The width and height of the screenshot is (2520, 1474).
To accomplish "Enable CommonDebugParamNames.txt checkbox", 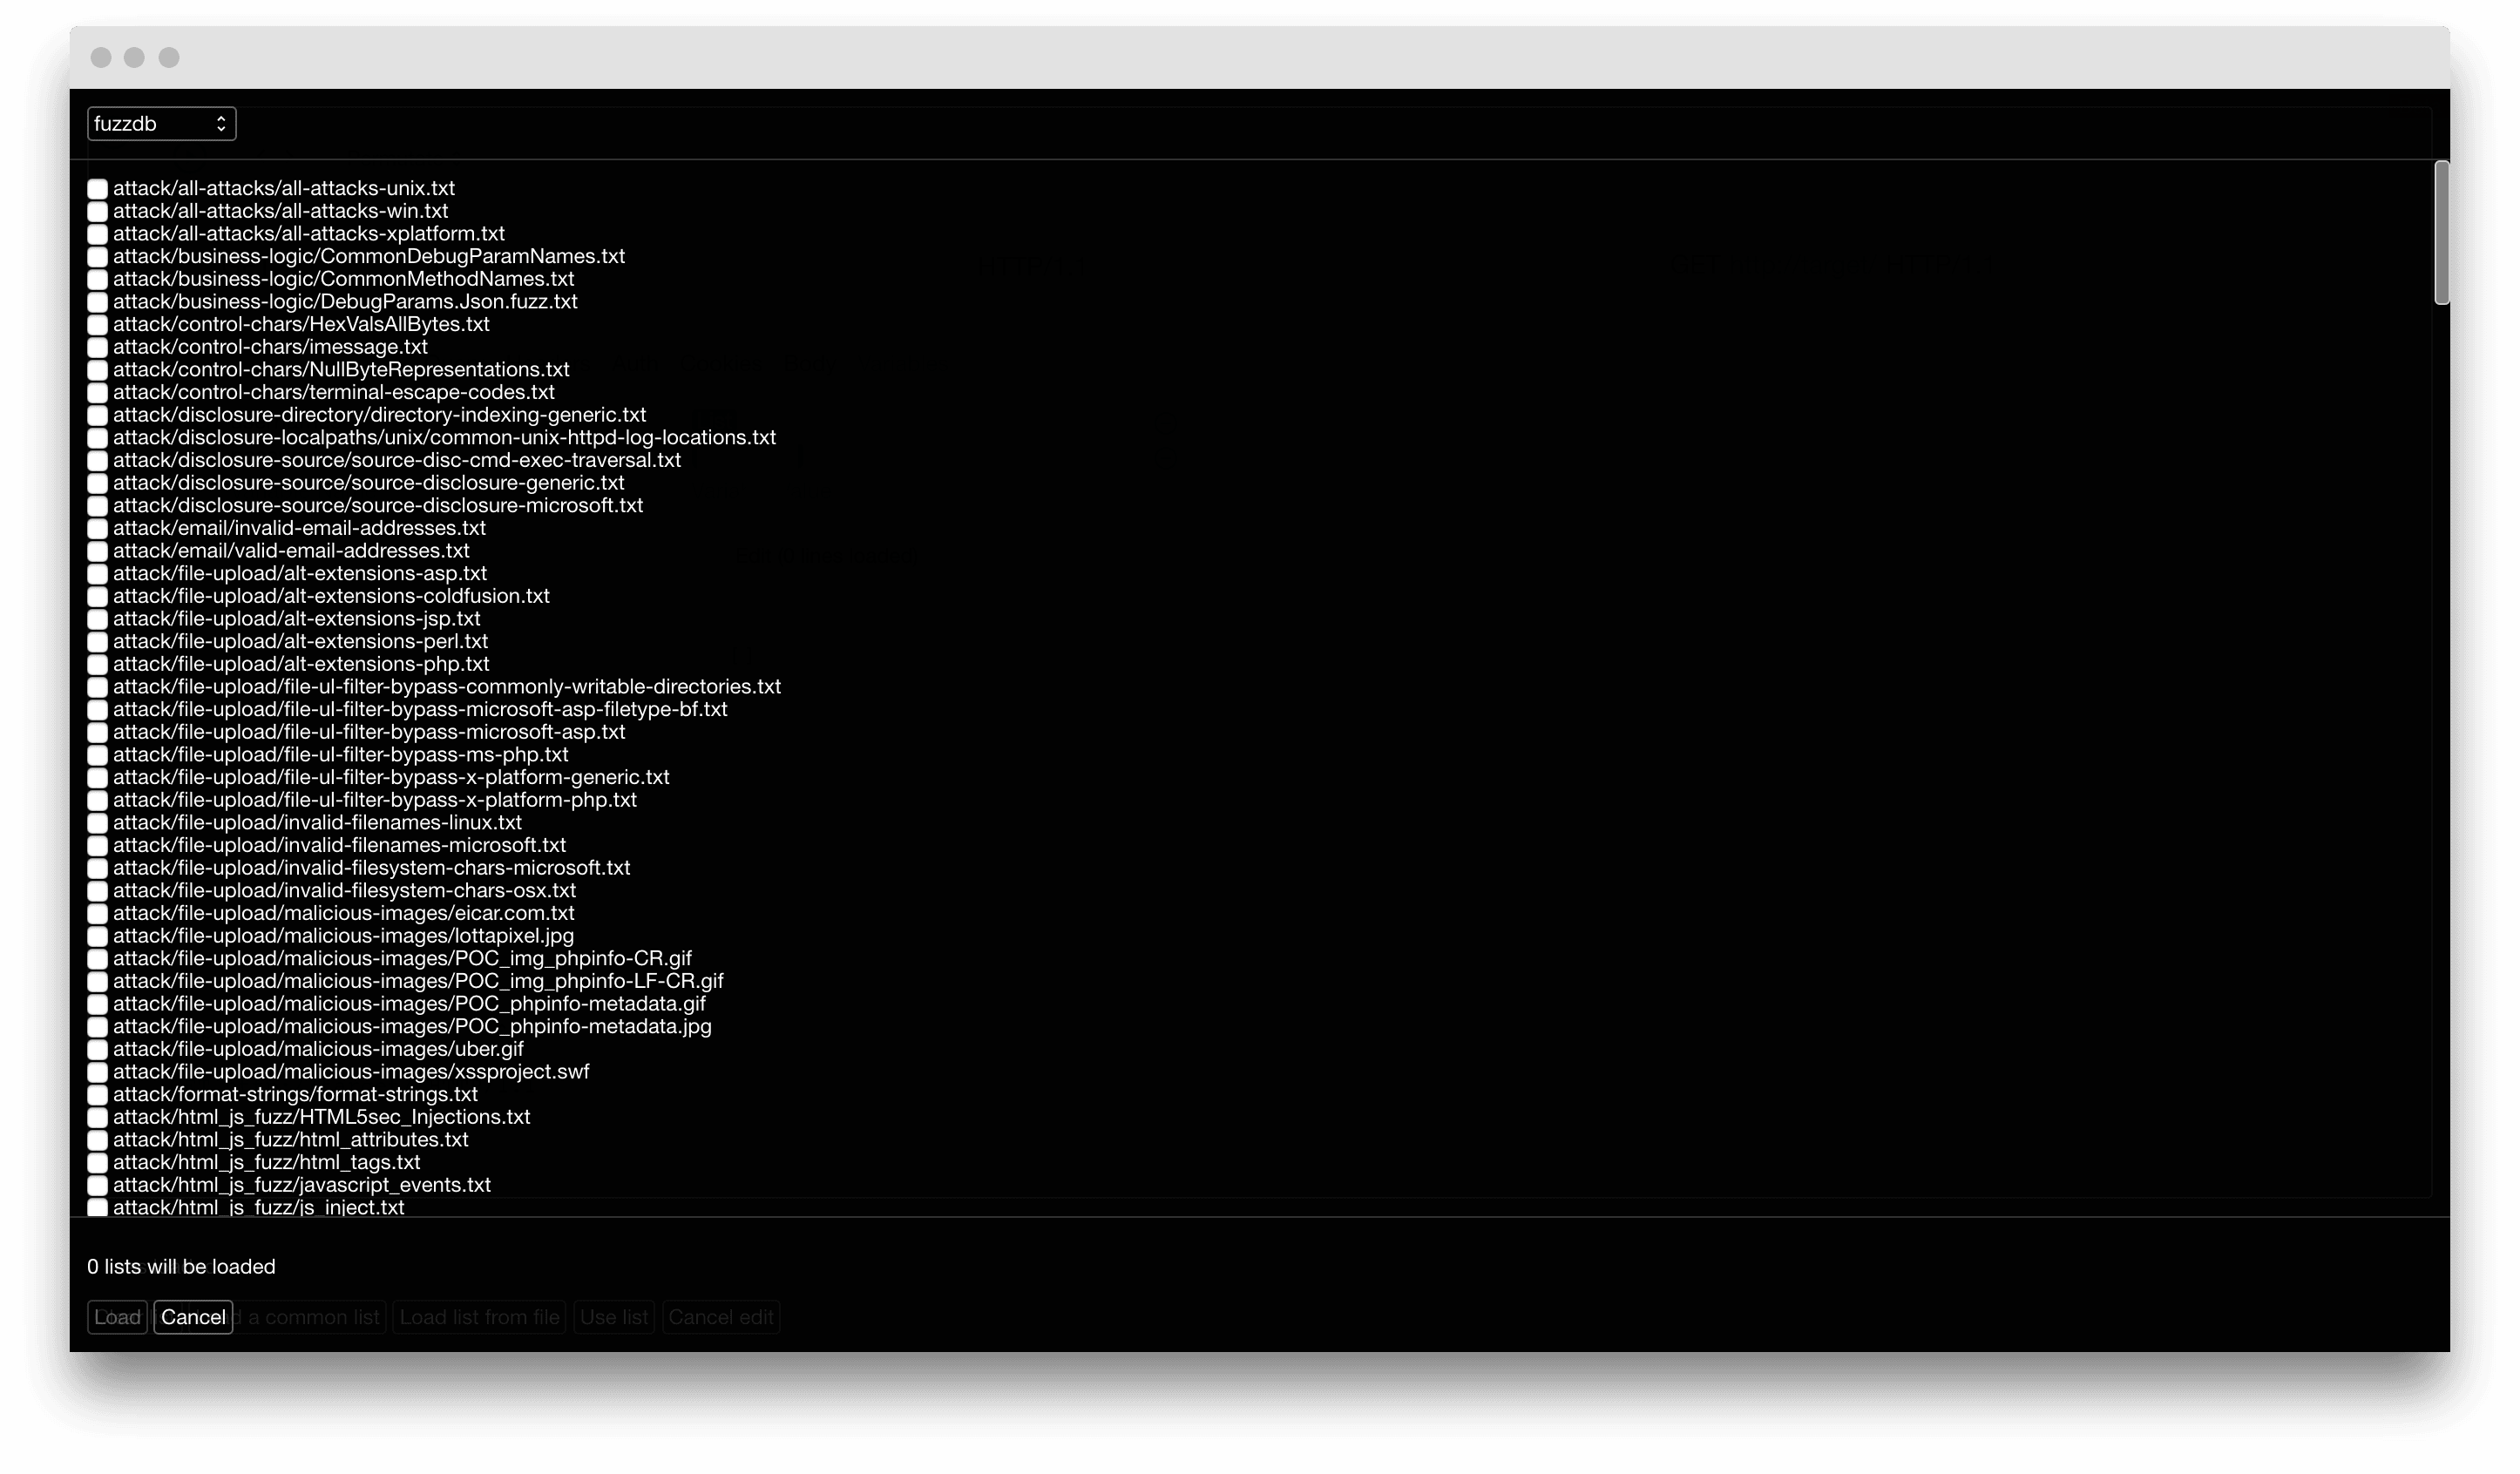I will pos(97,257).
